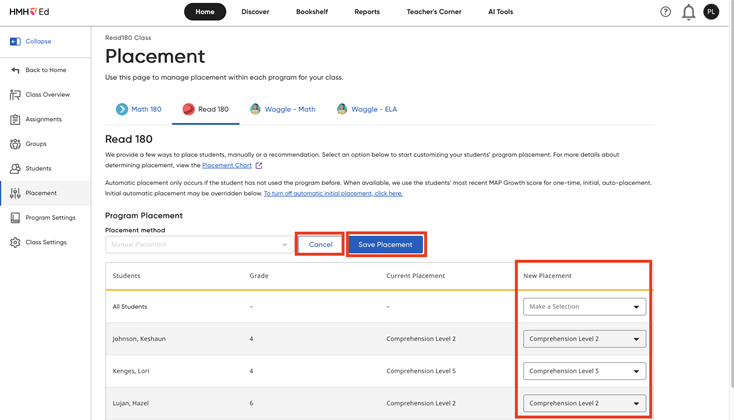The height and width of the screenshot is (420, 734).
Task: Click student name Johnson, Keshaun
Action: 139,339
